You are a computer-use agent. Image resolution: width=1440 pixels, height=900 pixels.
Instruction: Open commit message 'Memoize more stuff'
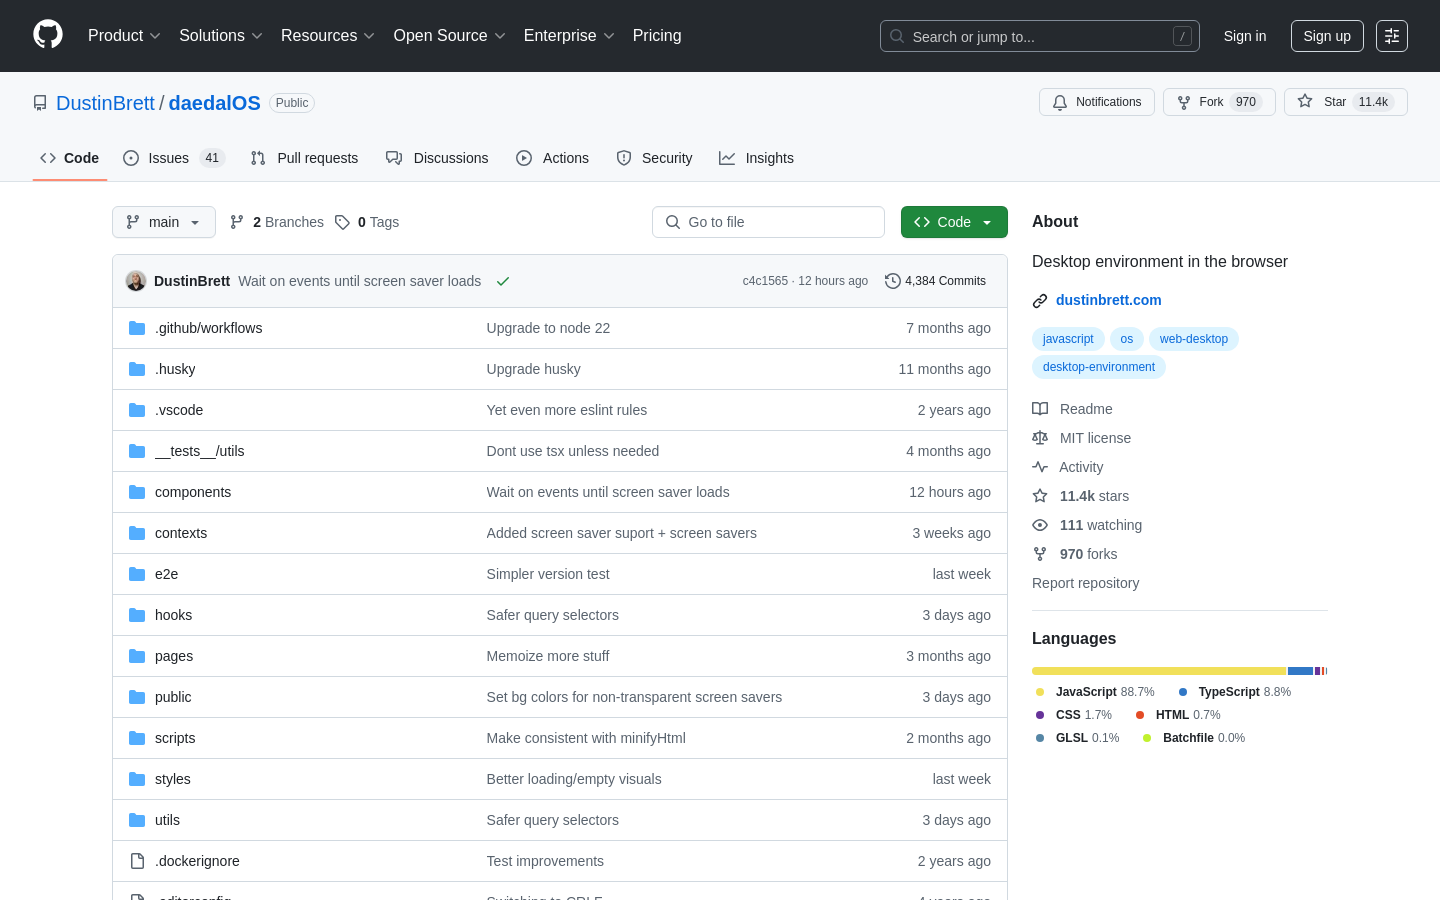pos(548,656)
